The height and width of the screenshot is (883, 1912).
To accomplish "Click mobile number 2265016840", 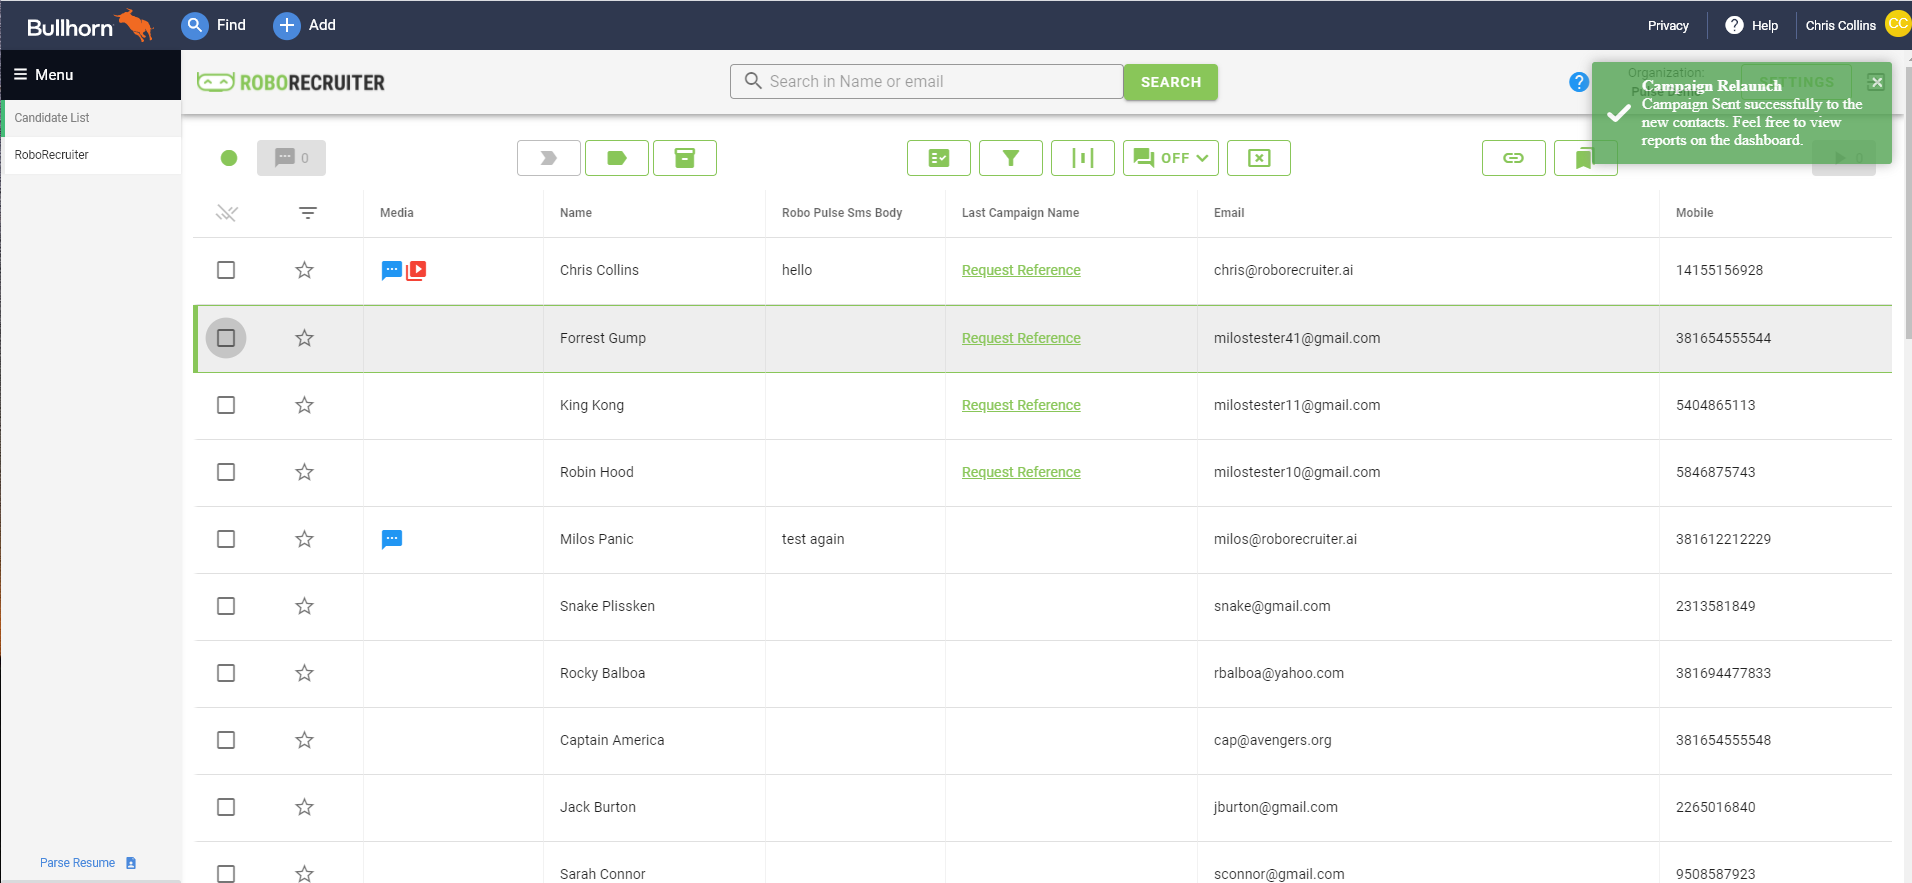I will (1716, 807).
